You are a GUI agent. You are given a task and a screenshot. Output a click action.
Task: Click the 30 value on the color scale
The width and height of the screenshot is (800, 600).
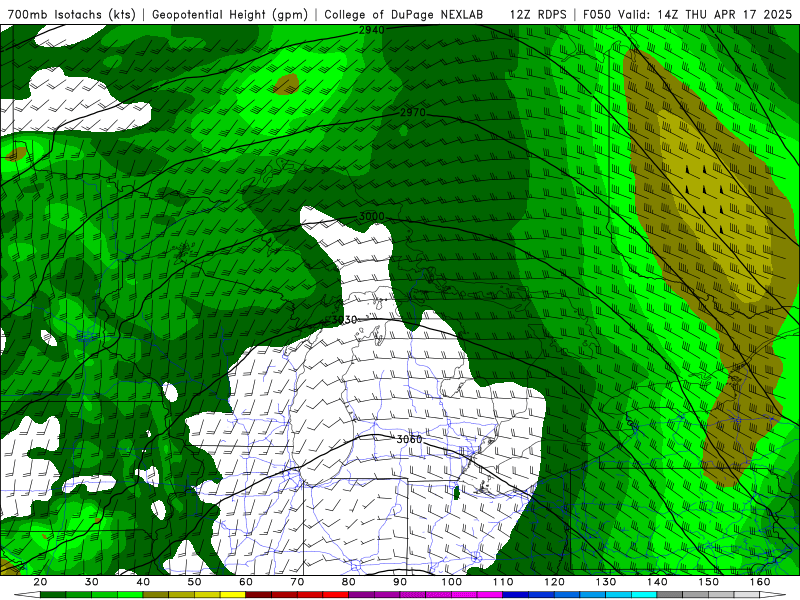92,582
